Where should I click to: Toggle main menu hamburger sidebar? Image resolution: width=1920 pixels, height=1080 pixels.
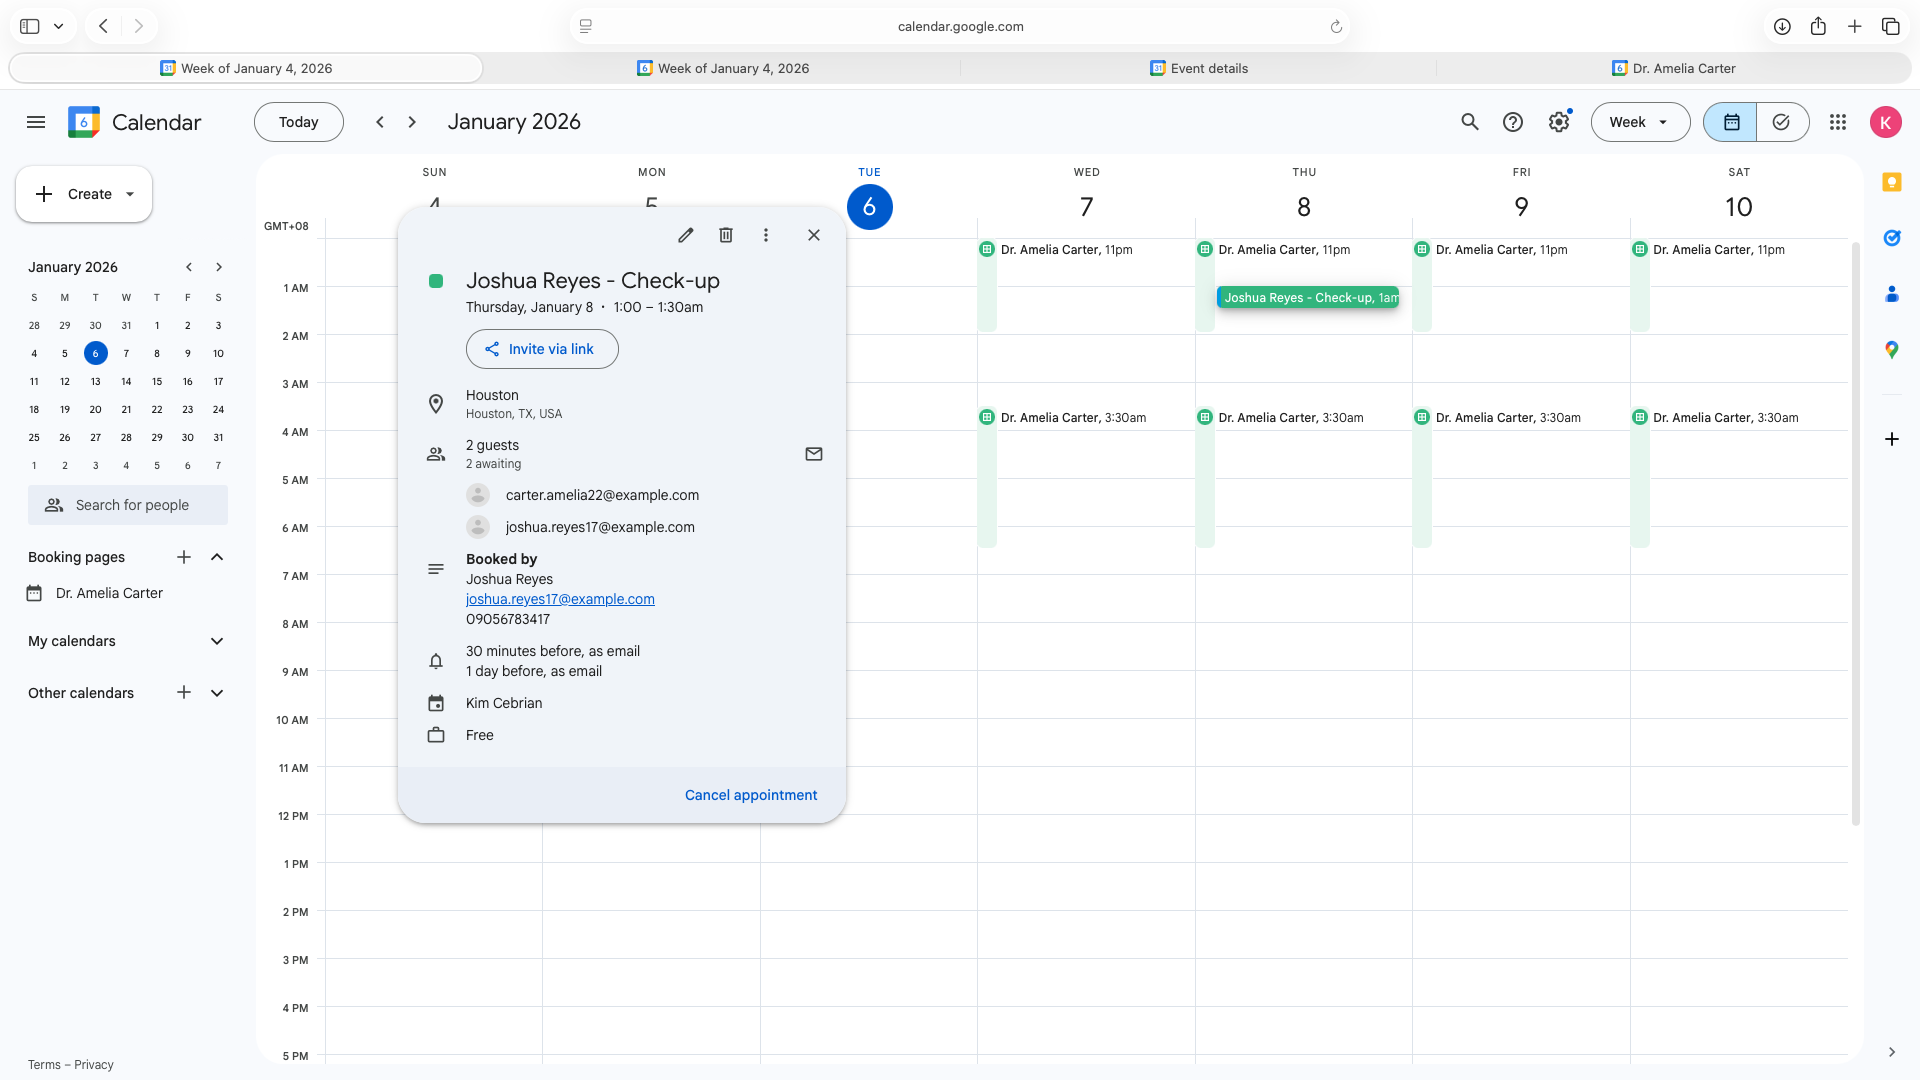click(x=36, y=122)
